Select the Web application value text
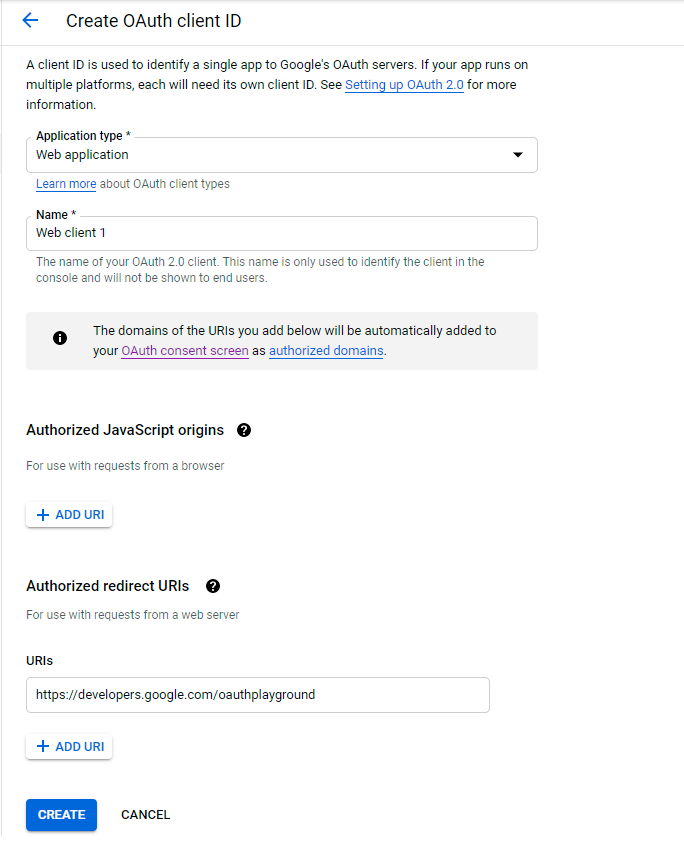Viewport: 684px width, 851px height. [82, 155]
